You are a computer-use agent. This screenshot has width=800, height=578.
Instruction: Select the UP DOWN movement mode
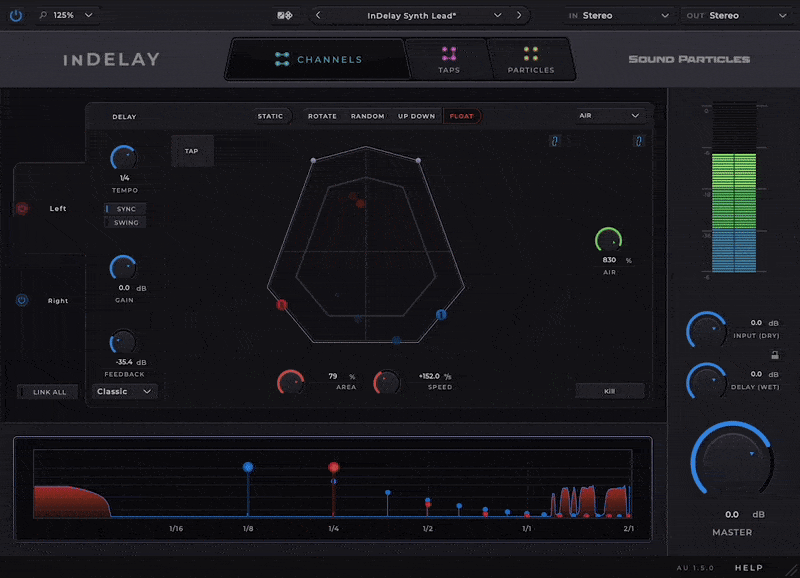pyautogui.click(x=416, y=116)
